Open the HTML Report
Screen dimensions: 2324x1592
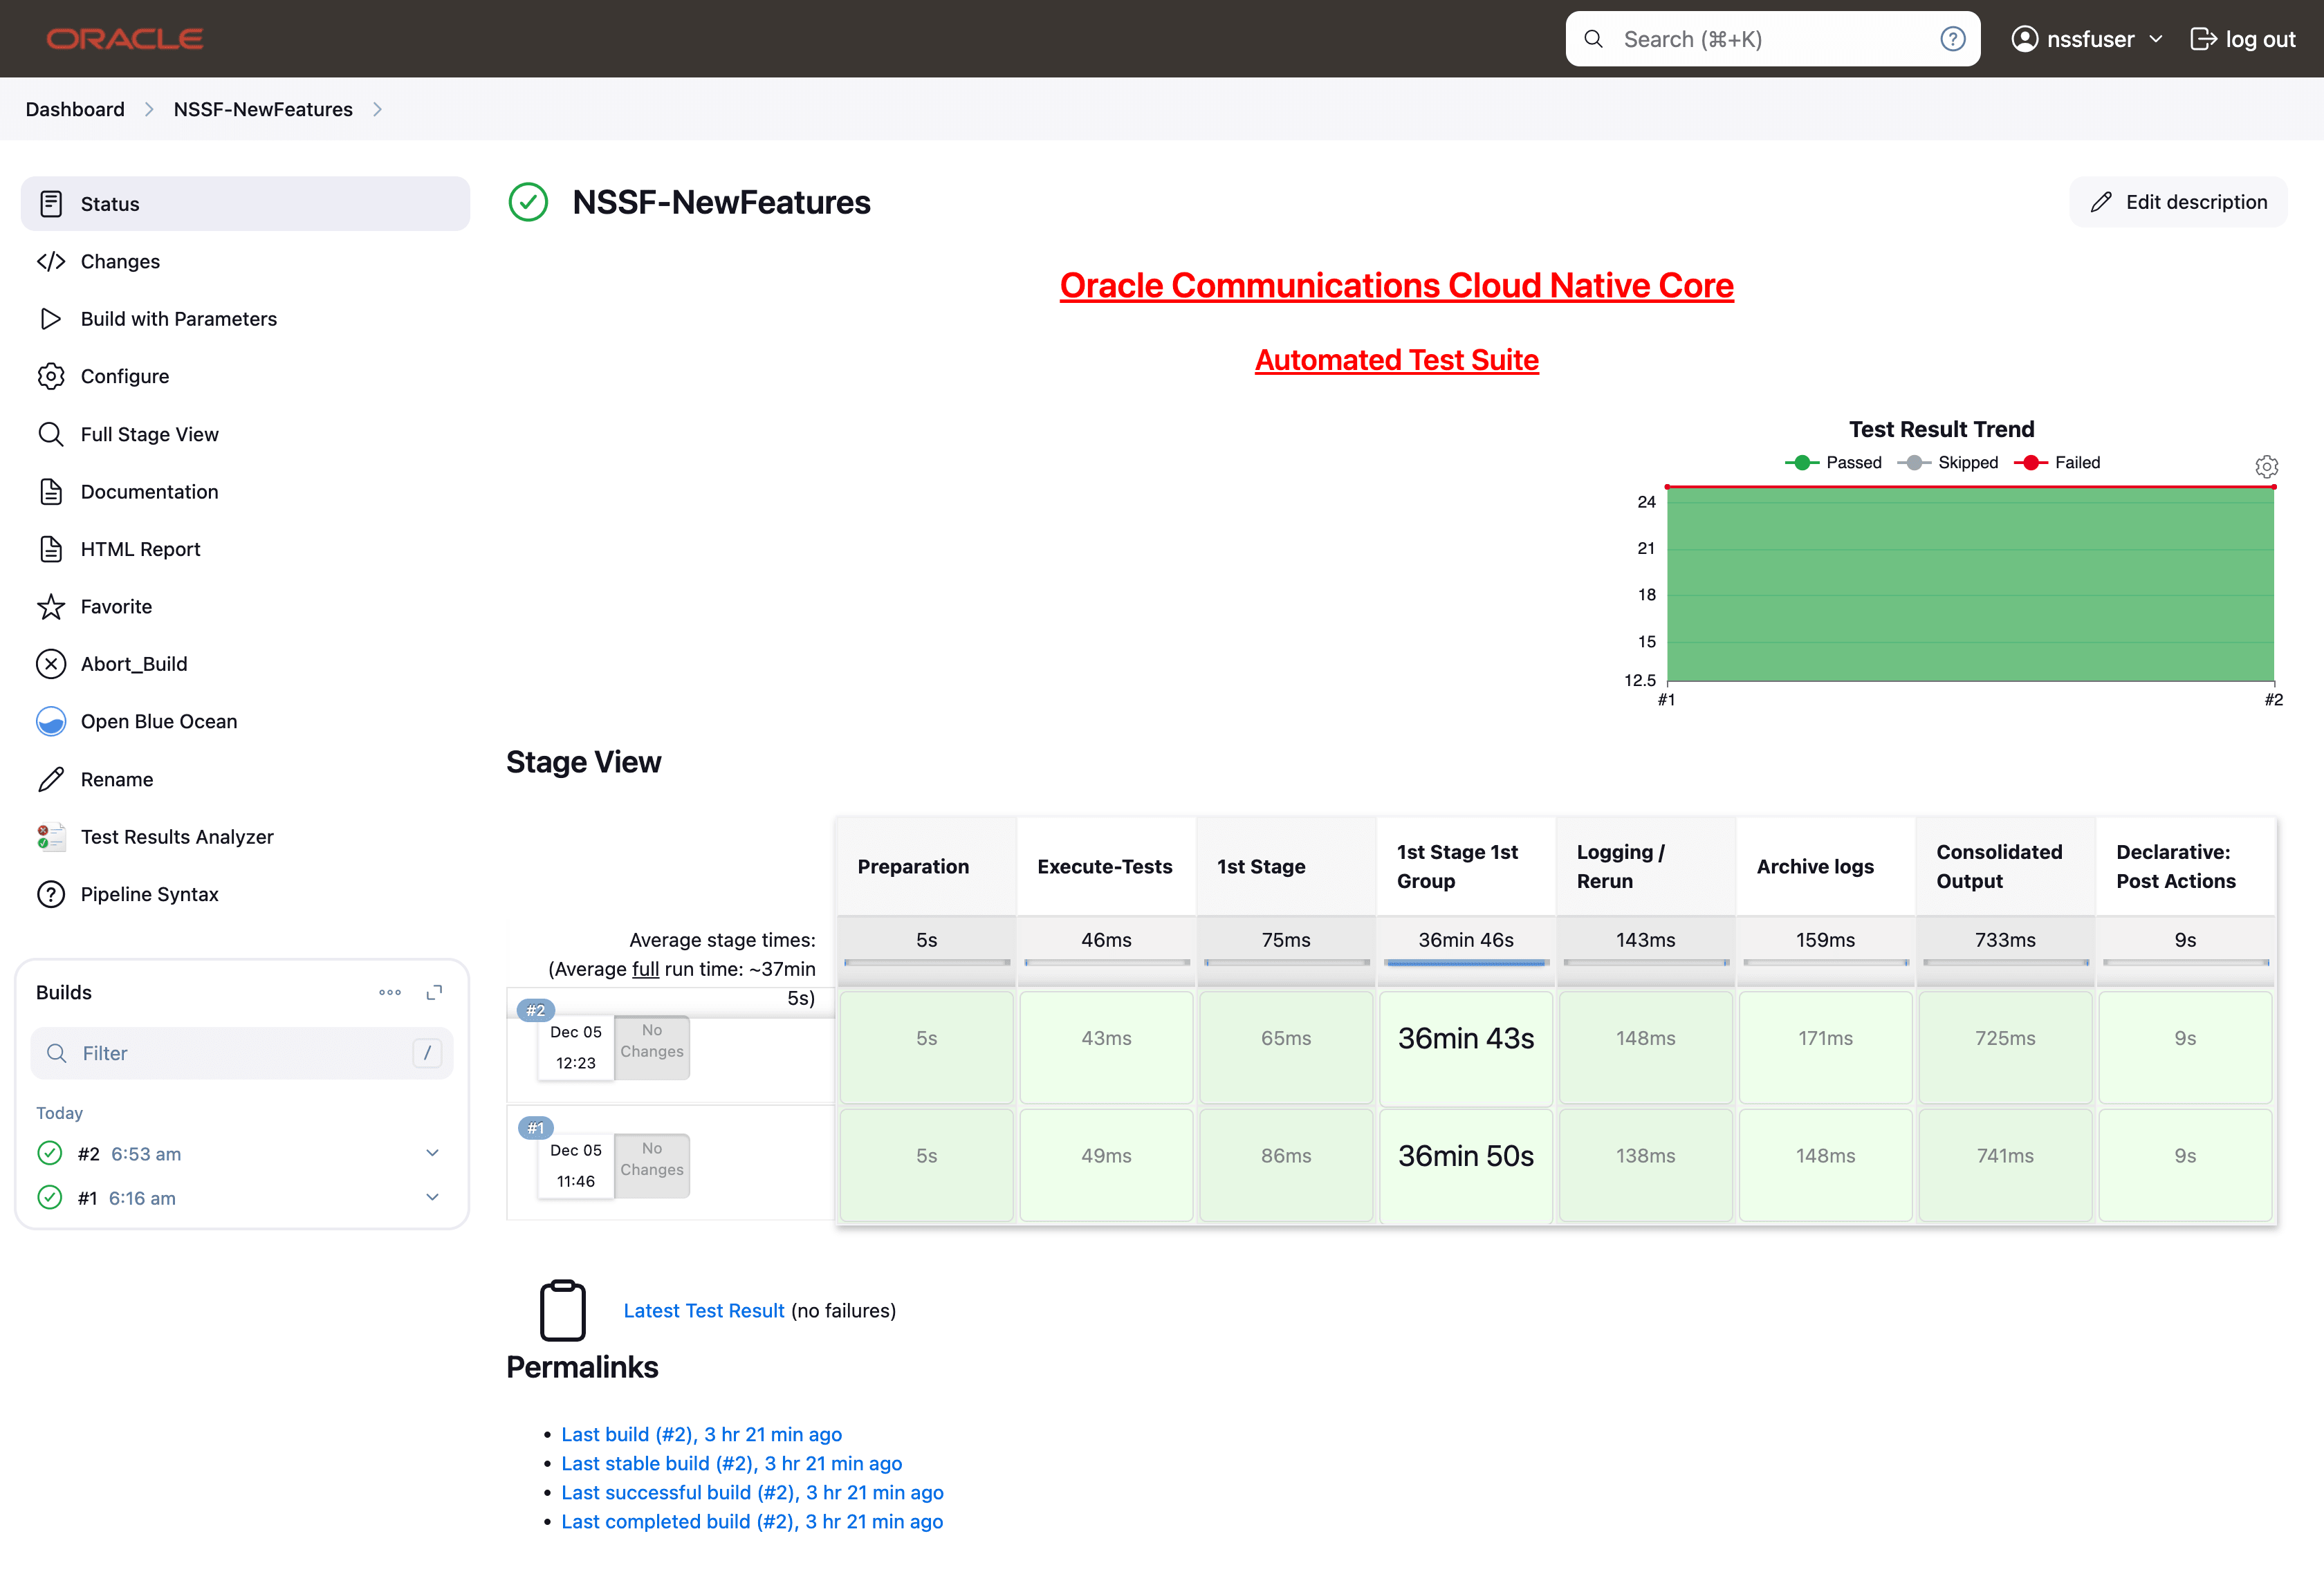tap(140, 548)
